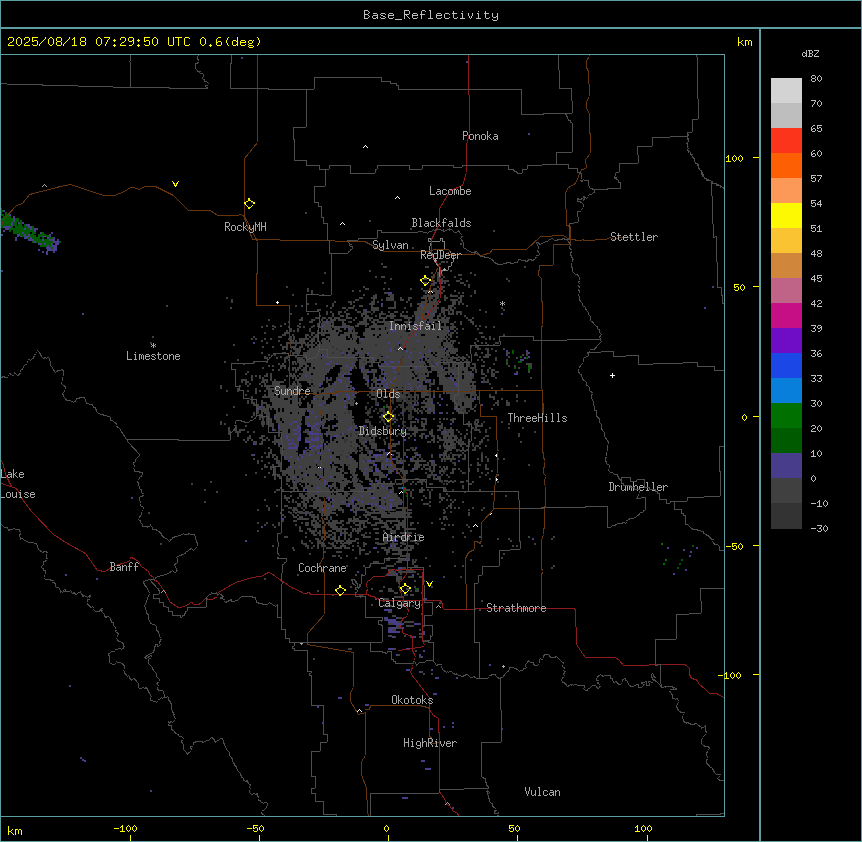862x842 pixels.
Task: Click the bright green 20-30 dBZ legend swatch
Action: [786, 416]
